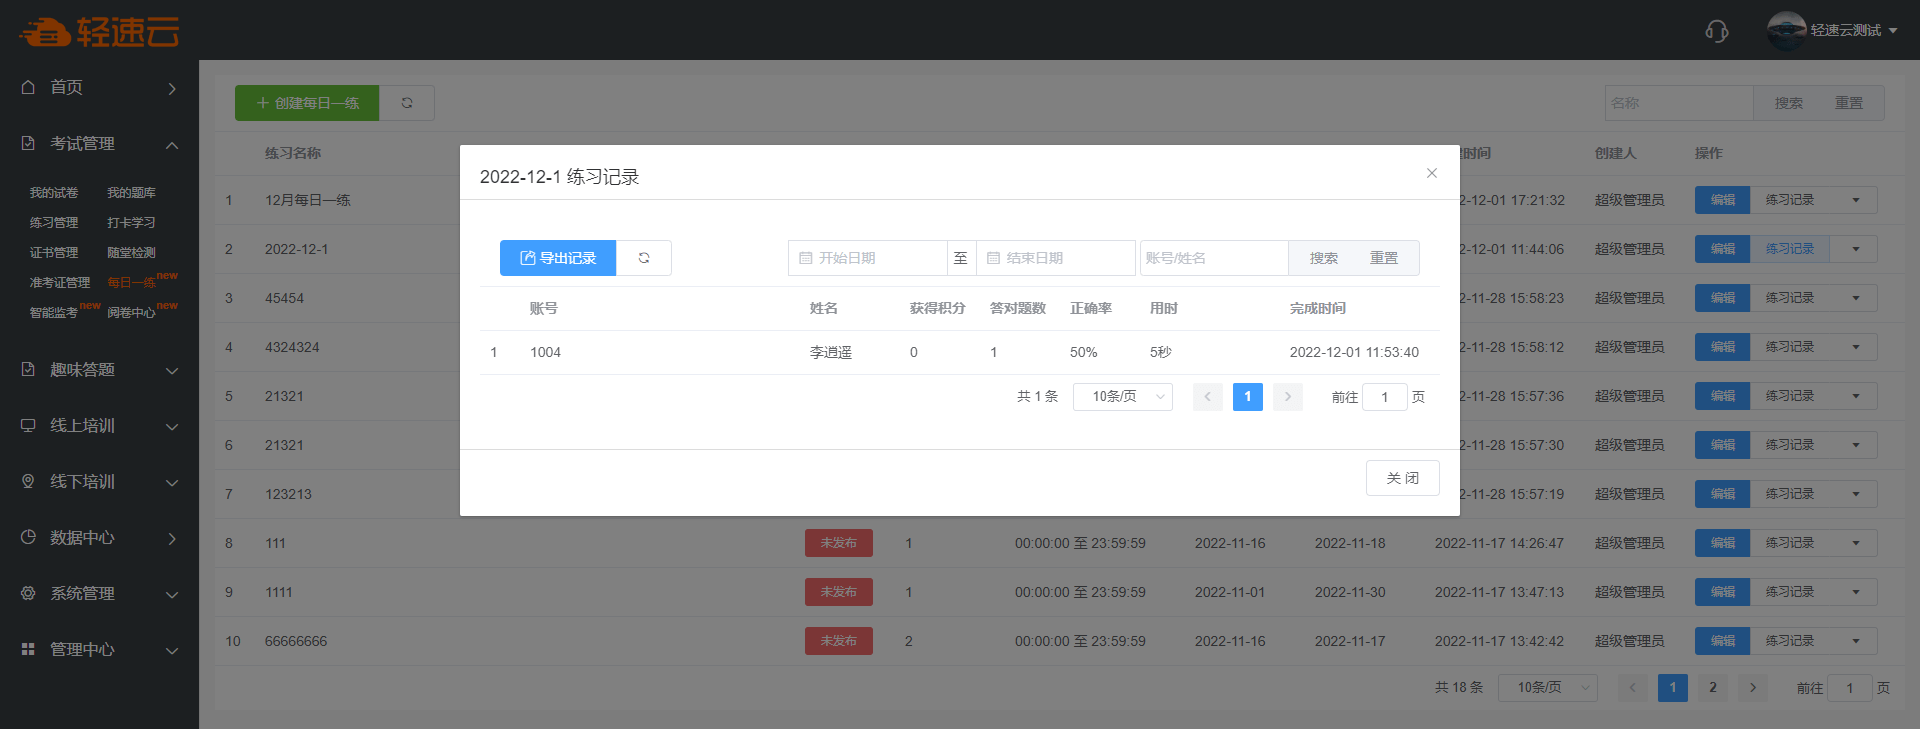Go to next page in dialog pagination

click(x=1287, y=397)
